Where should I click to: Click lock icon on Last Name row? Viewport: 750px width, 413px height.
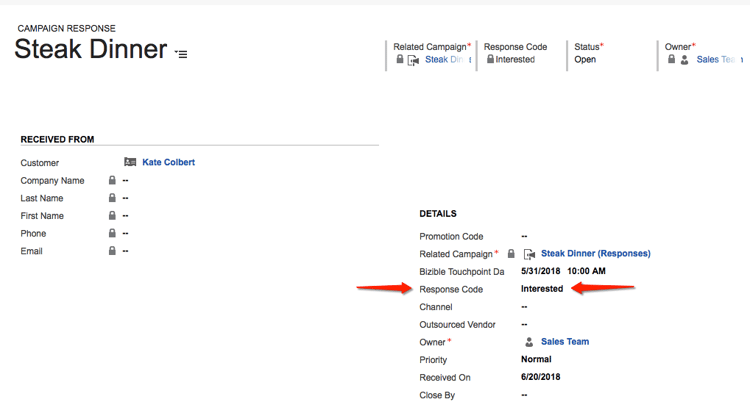tap(112, 198)
